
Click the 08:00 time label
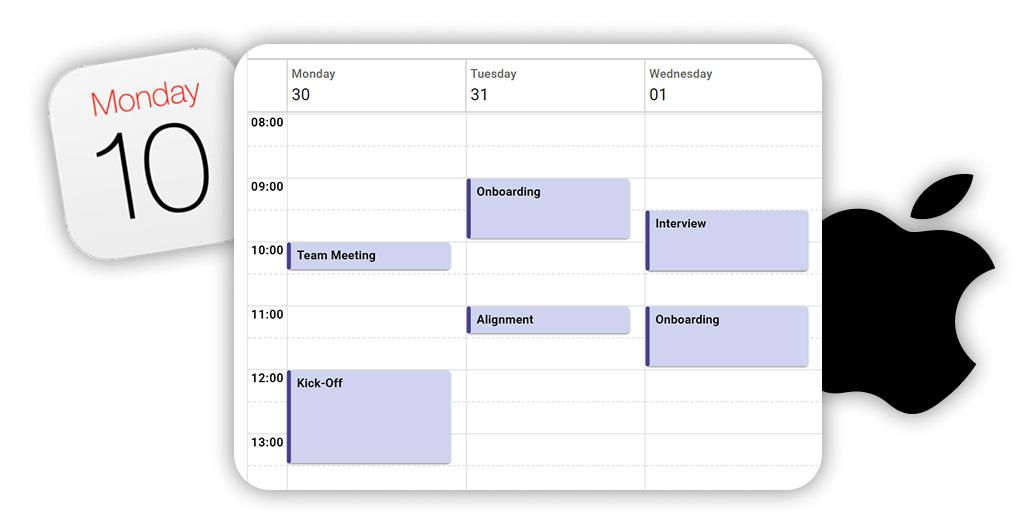click(x=267, y=123)
